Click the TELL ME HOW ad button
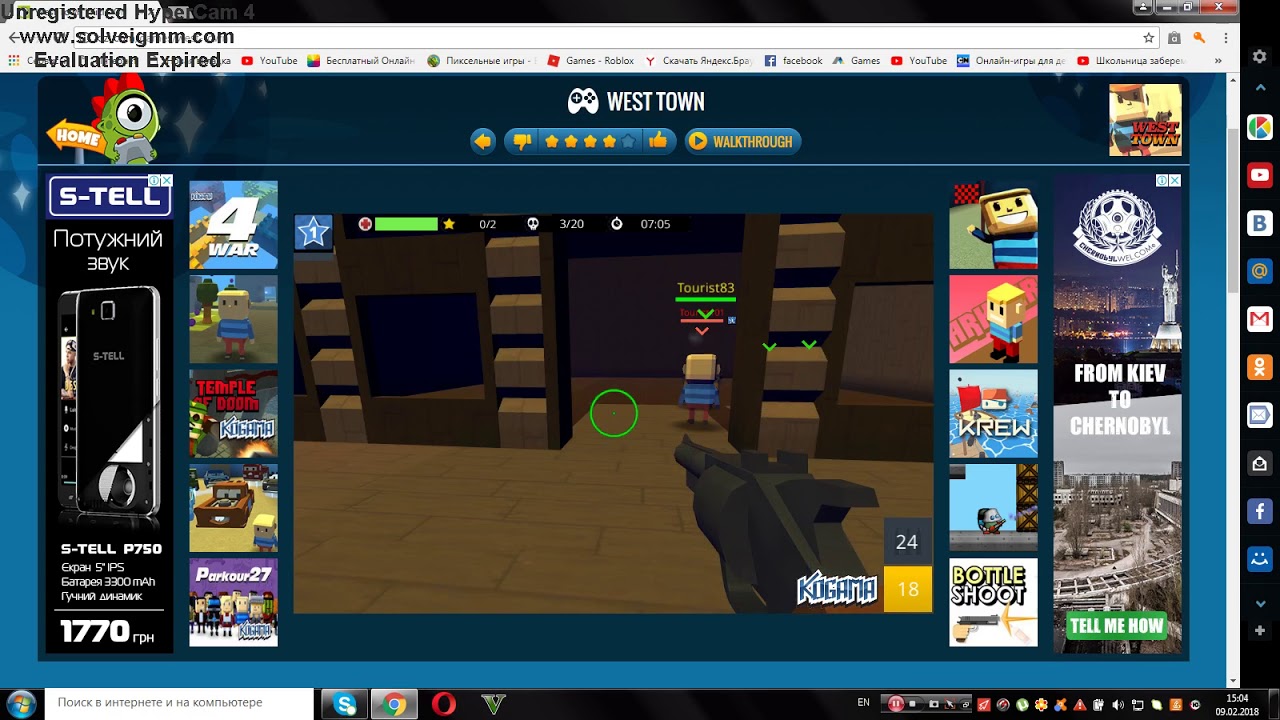Image resolution: width=1280 pixels, height=720 pixels. pos(1116,627)
